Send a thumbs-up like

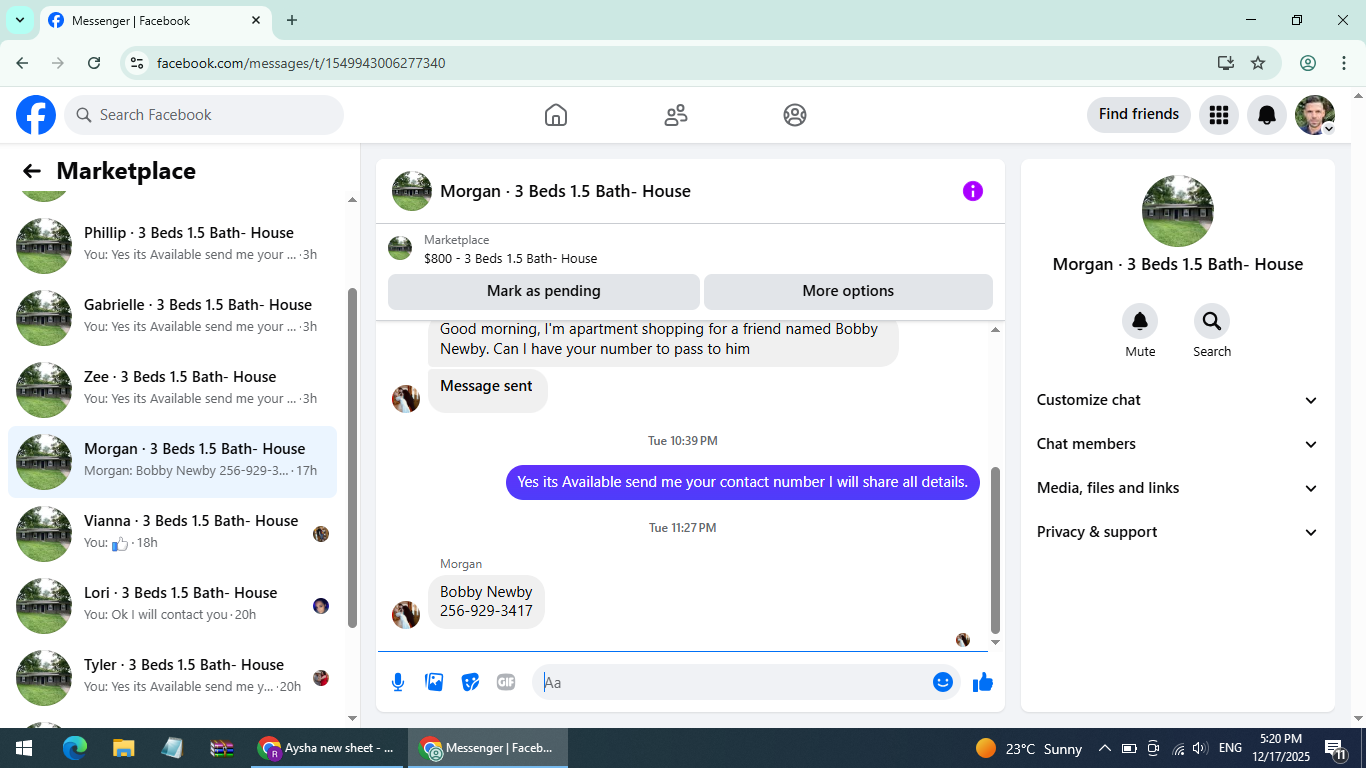(x=983, y=682)
